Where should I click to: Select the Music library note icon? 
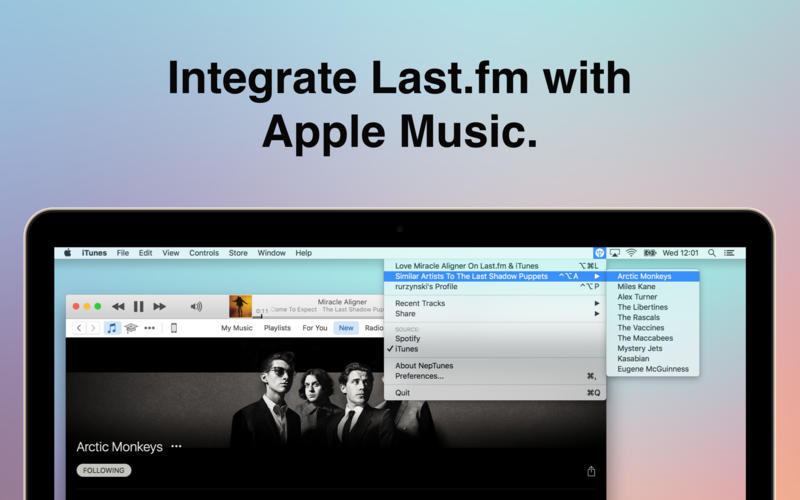112,328
